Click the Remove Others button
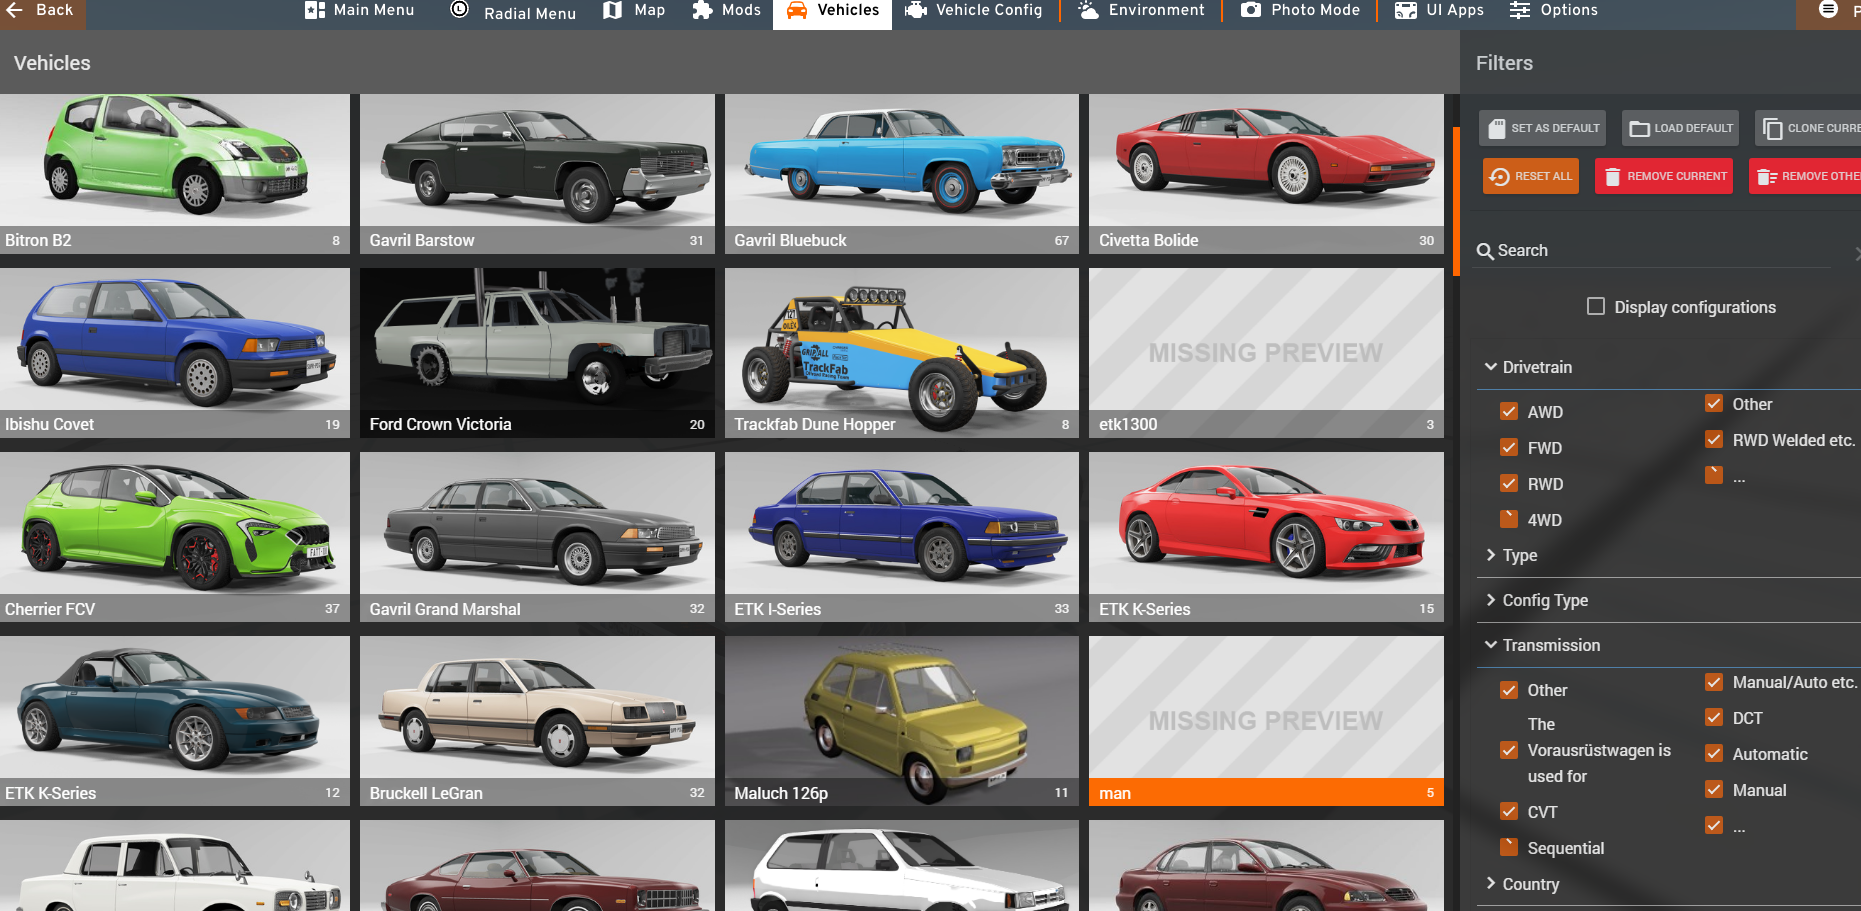1861x911 pixels. [1806, 176]
